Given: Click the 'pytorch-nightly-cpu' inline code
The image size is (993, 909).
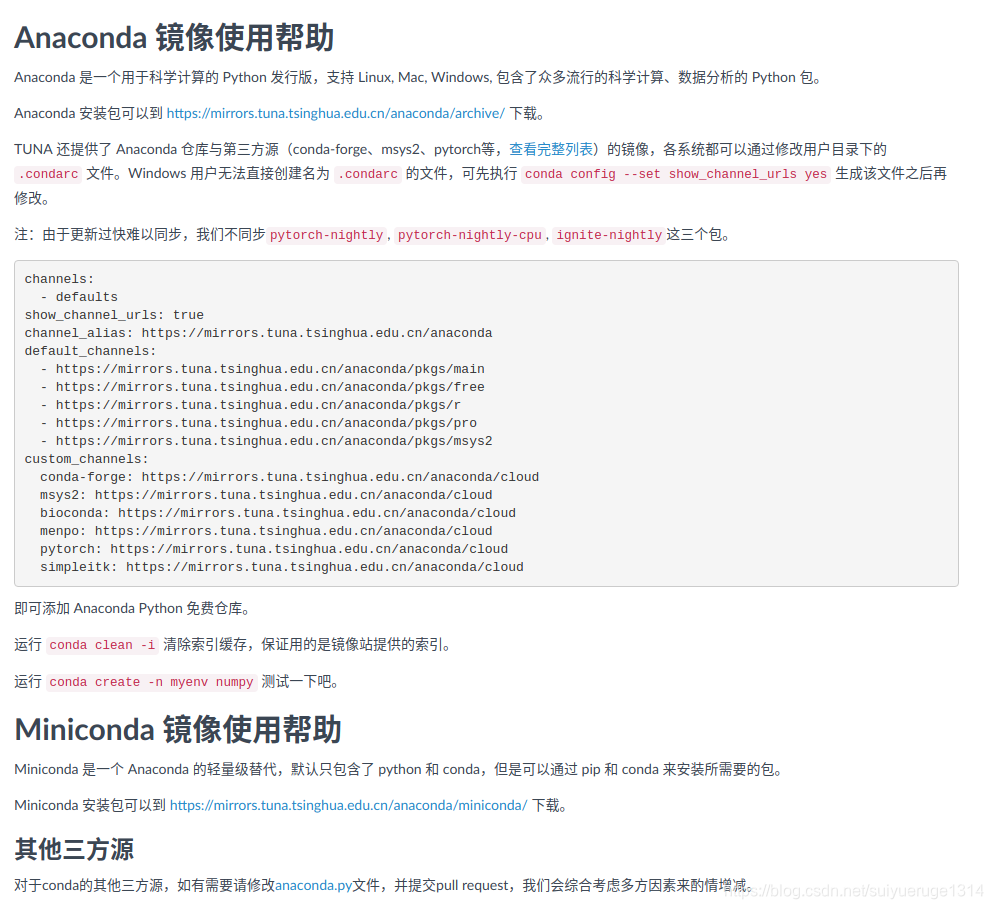Looking at the screenshot, I should (x=469, y=235).
